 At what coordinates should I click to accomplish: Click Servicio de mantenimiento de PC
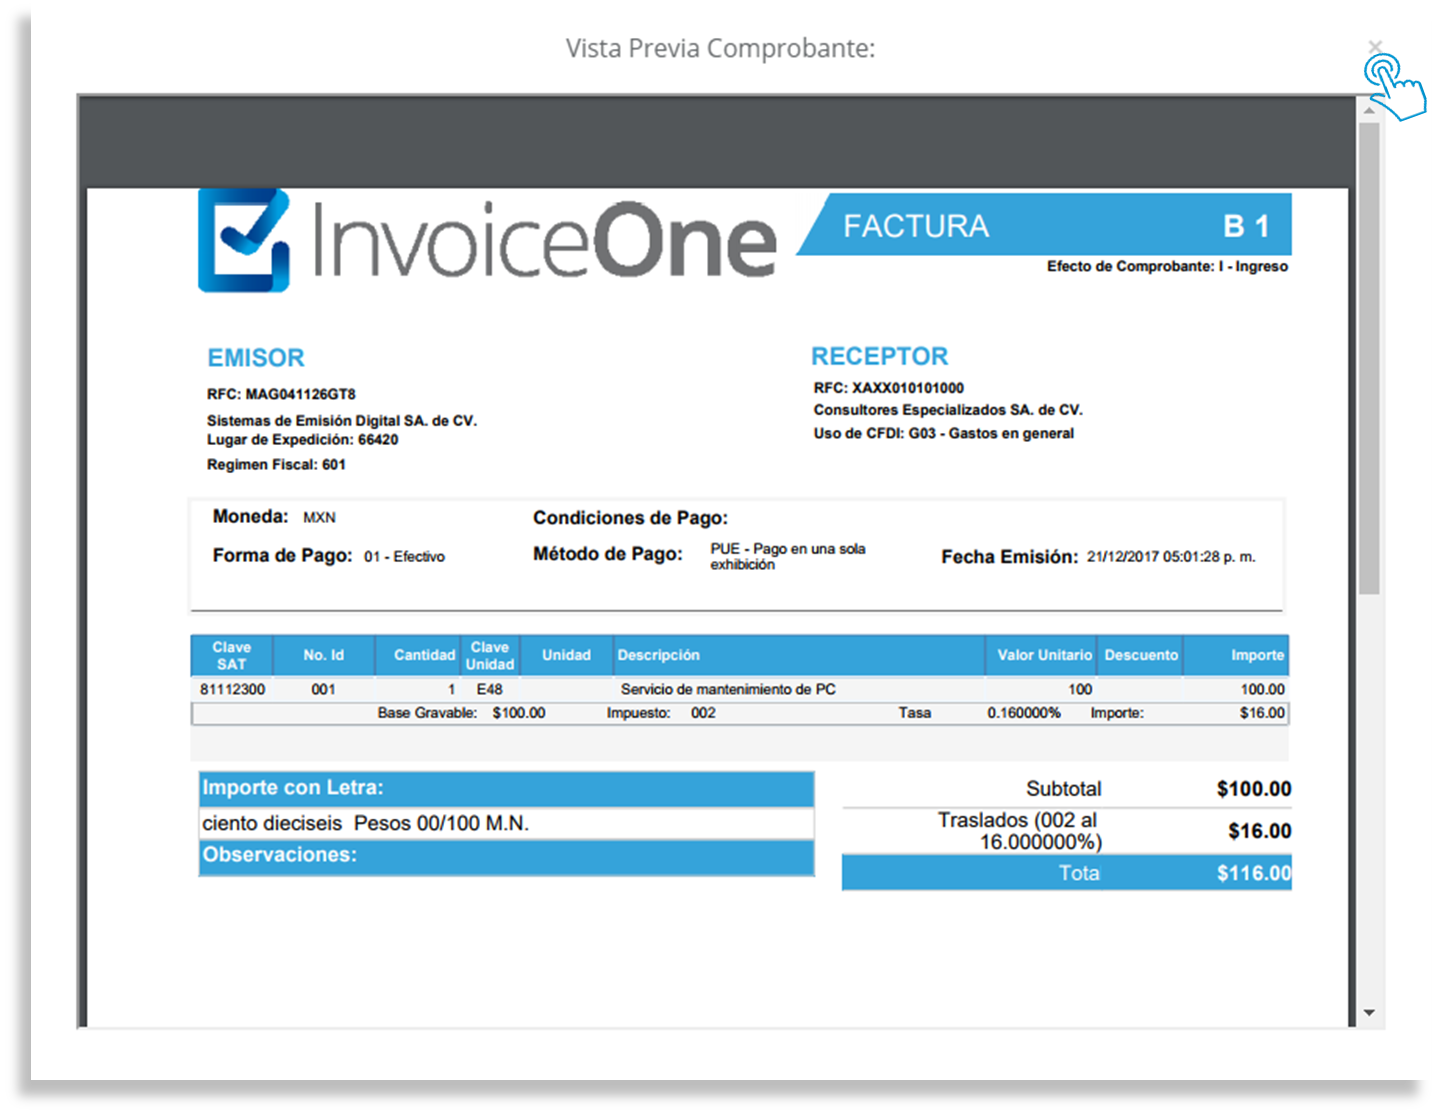click(x=728, y=690)
